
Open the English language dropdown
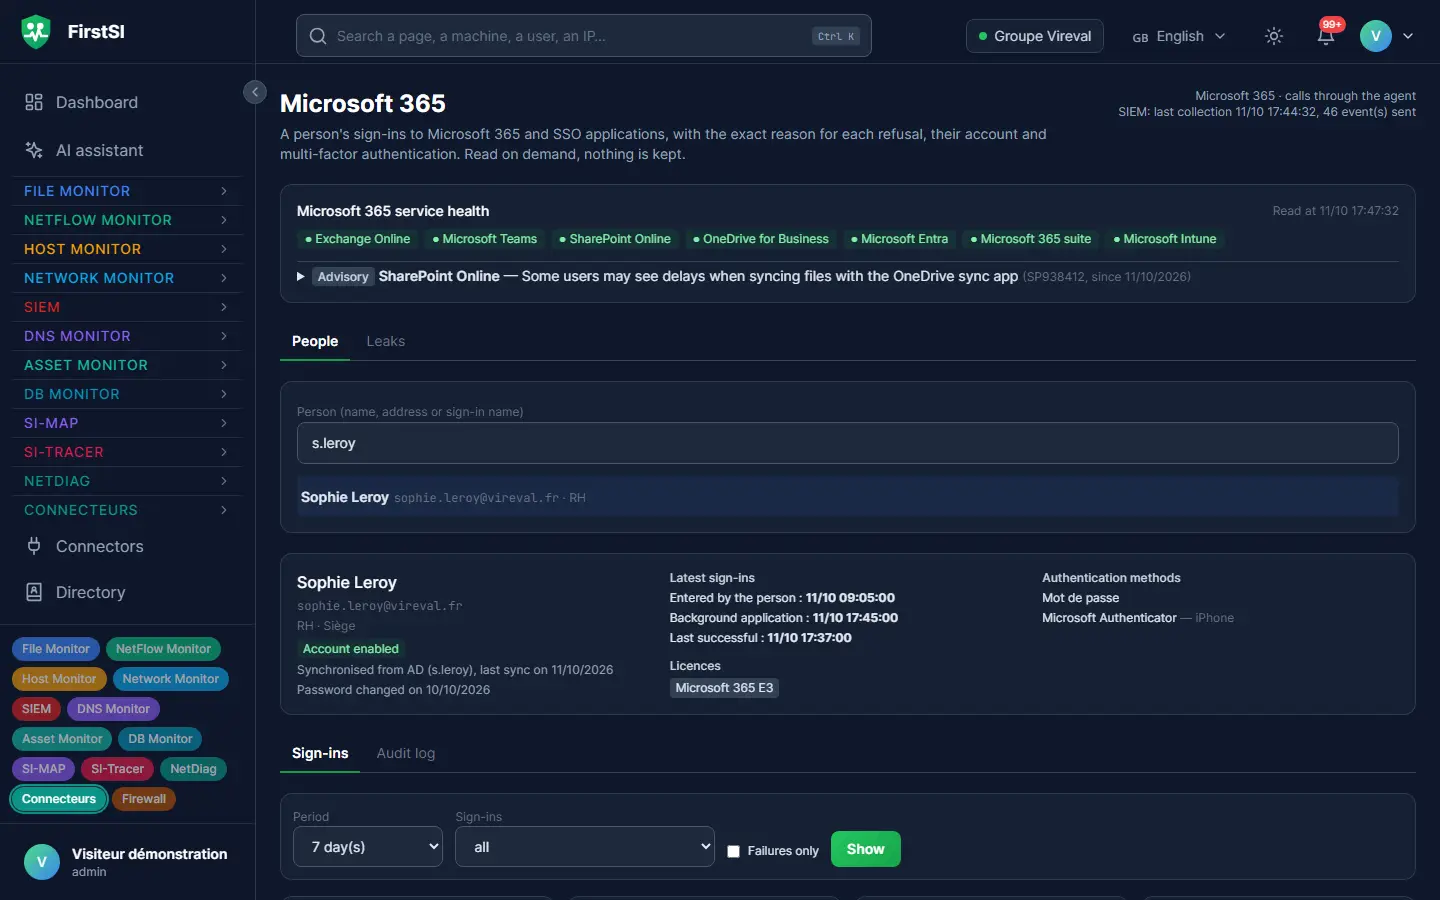[x=1179, y=36]
